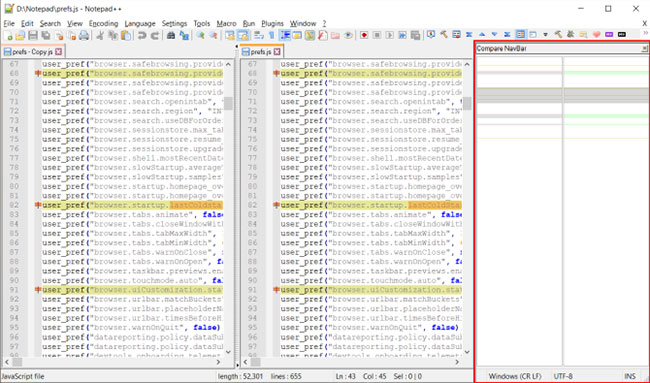The width and height of the screenshot is (650, 383).
Task: Undo the last change via toolbar
Action: coord(142,35)
